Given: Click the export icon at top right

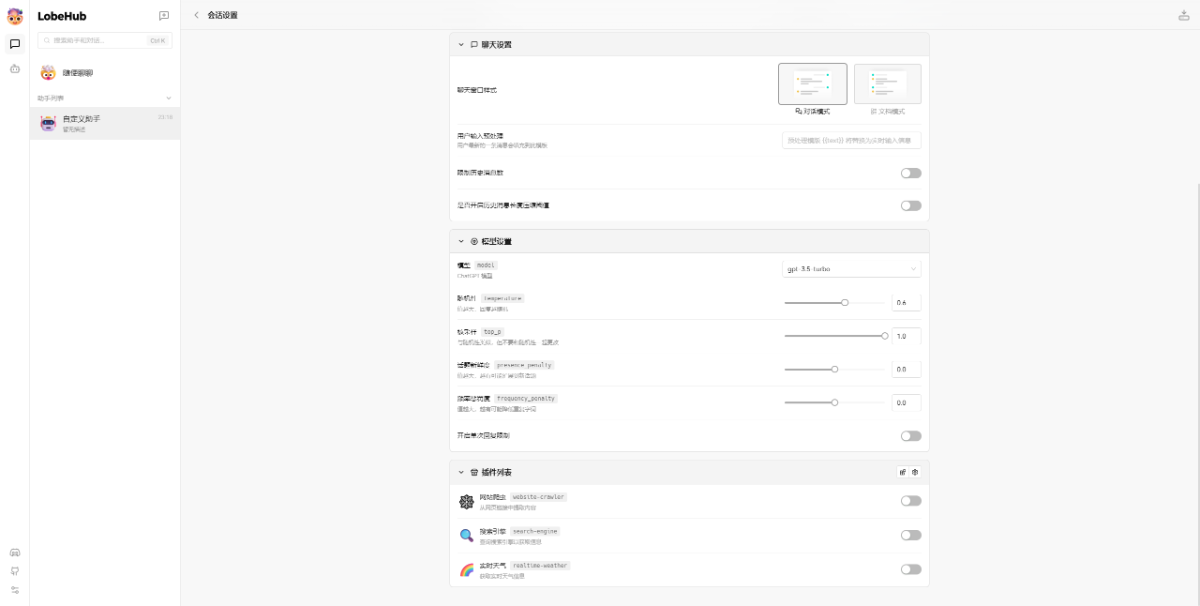Looking at the screenshot, I should coord(1184,15).
